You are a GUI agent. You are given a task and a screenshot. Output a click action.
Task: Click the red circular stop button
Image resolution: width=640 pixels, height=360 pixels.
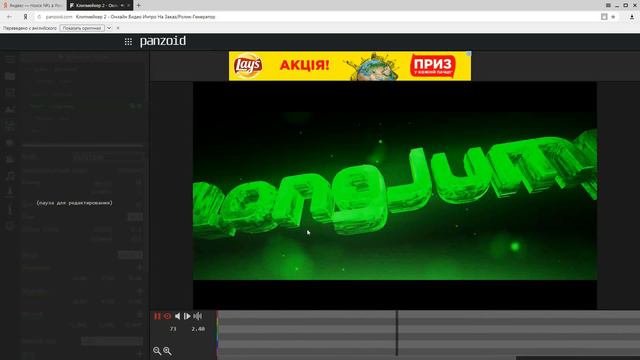click(x=167, y=316)
